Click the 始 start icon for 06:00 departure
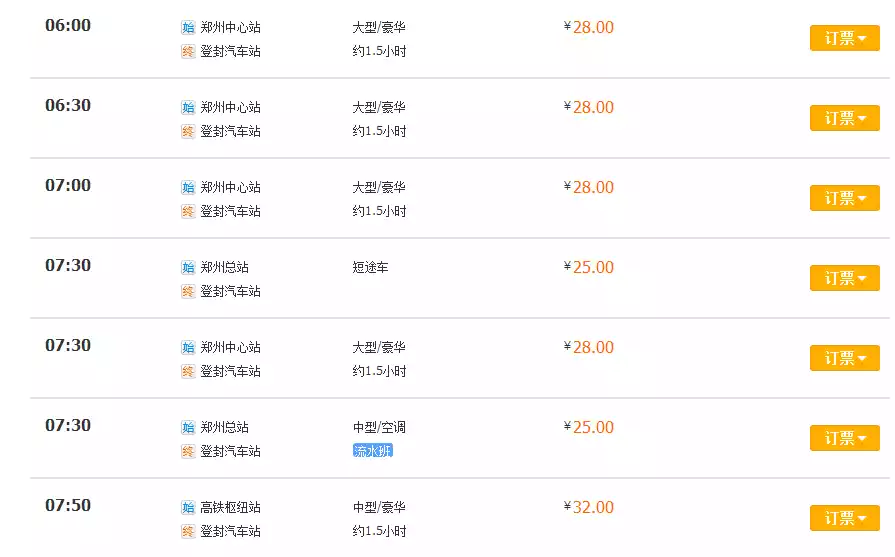This screenshot has width=895, height=557. tap(188, 27)
